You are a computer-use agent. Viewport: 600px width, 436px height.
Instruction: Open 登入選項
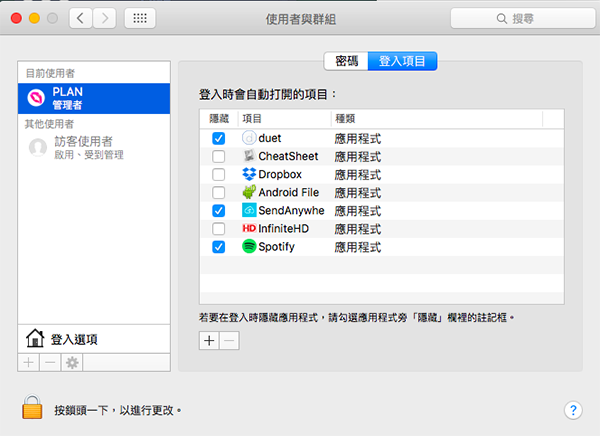tap(94, 339)
